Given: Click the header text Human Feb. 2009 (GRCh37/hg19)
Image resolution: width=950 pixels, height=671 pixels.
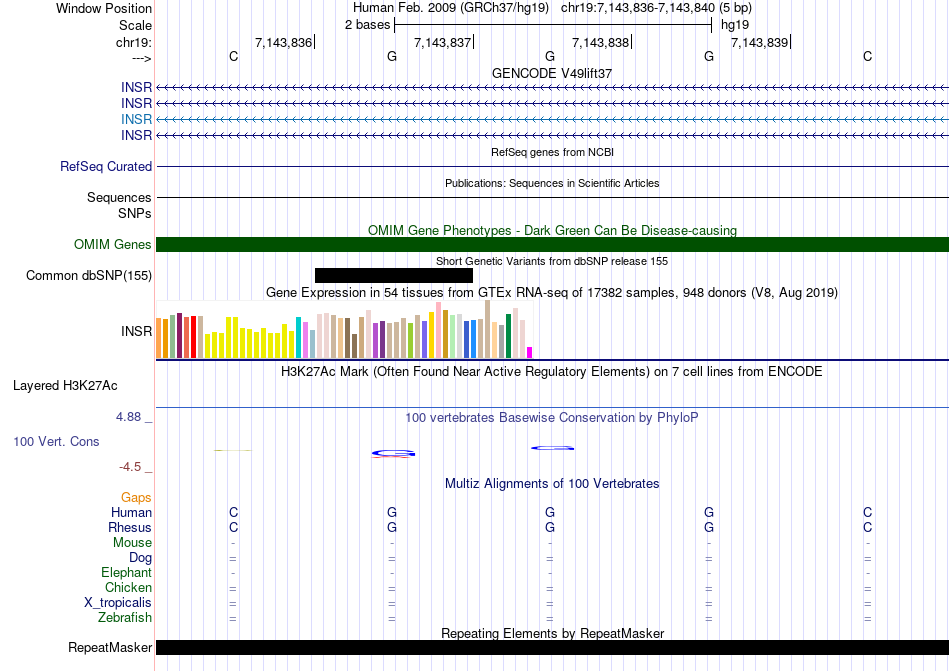Looking at the screenshot, I should tap(451, 8).
